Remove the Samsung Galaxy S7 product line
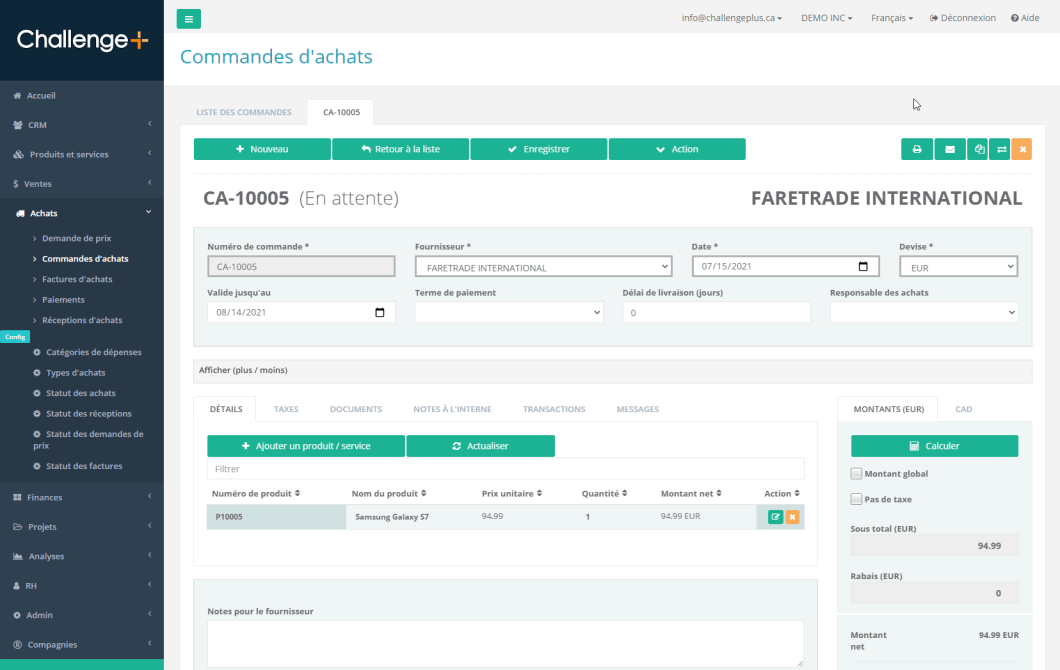1060x670 pixels. click(792, 517)
